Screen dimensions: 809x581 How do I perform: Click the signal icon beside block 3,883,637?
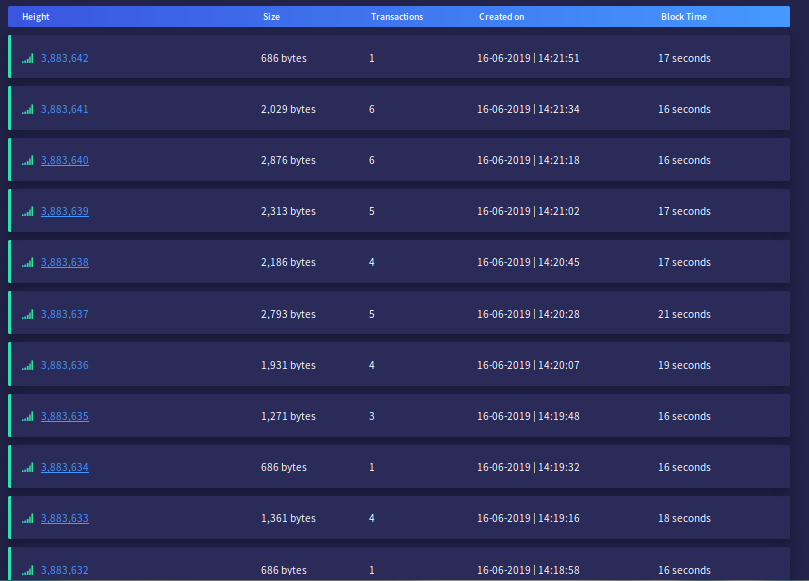[28, 314]
